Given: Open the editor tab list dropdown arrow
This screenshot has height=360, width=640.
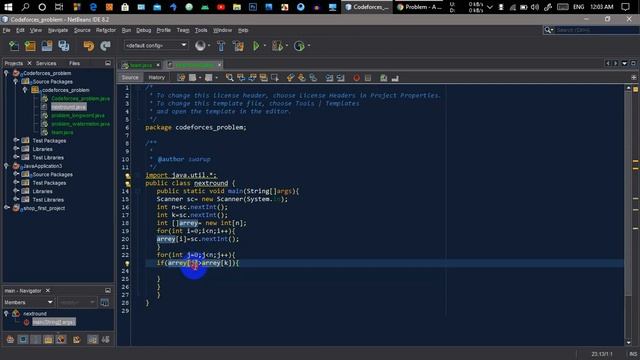Looking at the screenshot, I should [x=624, y=63].
